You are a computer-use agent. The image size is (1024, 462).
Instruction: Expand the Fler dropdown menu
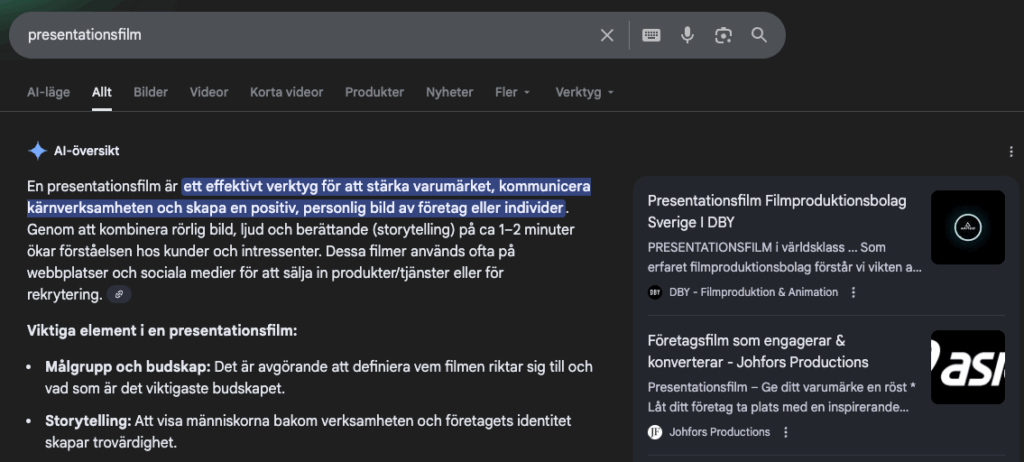(511, 92)
